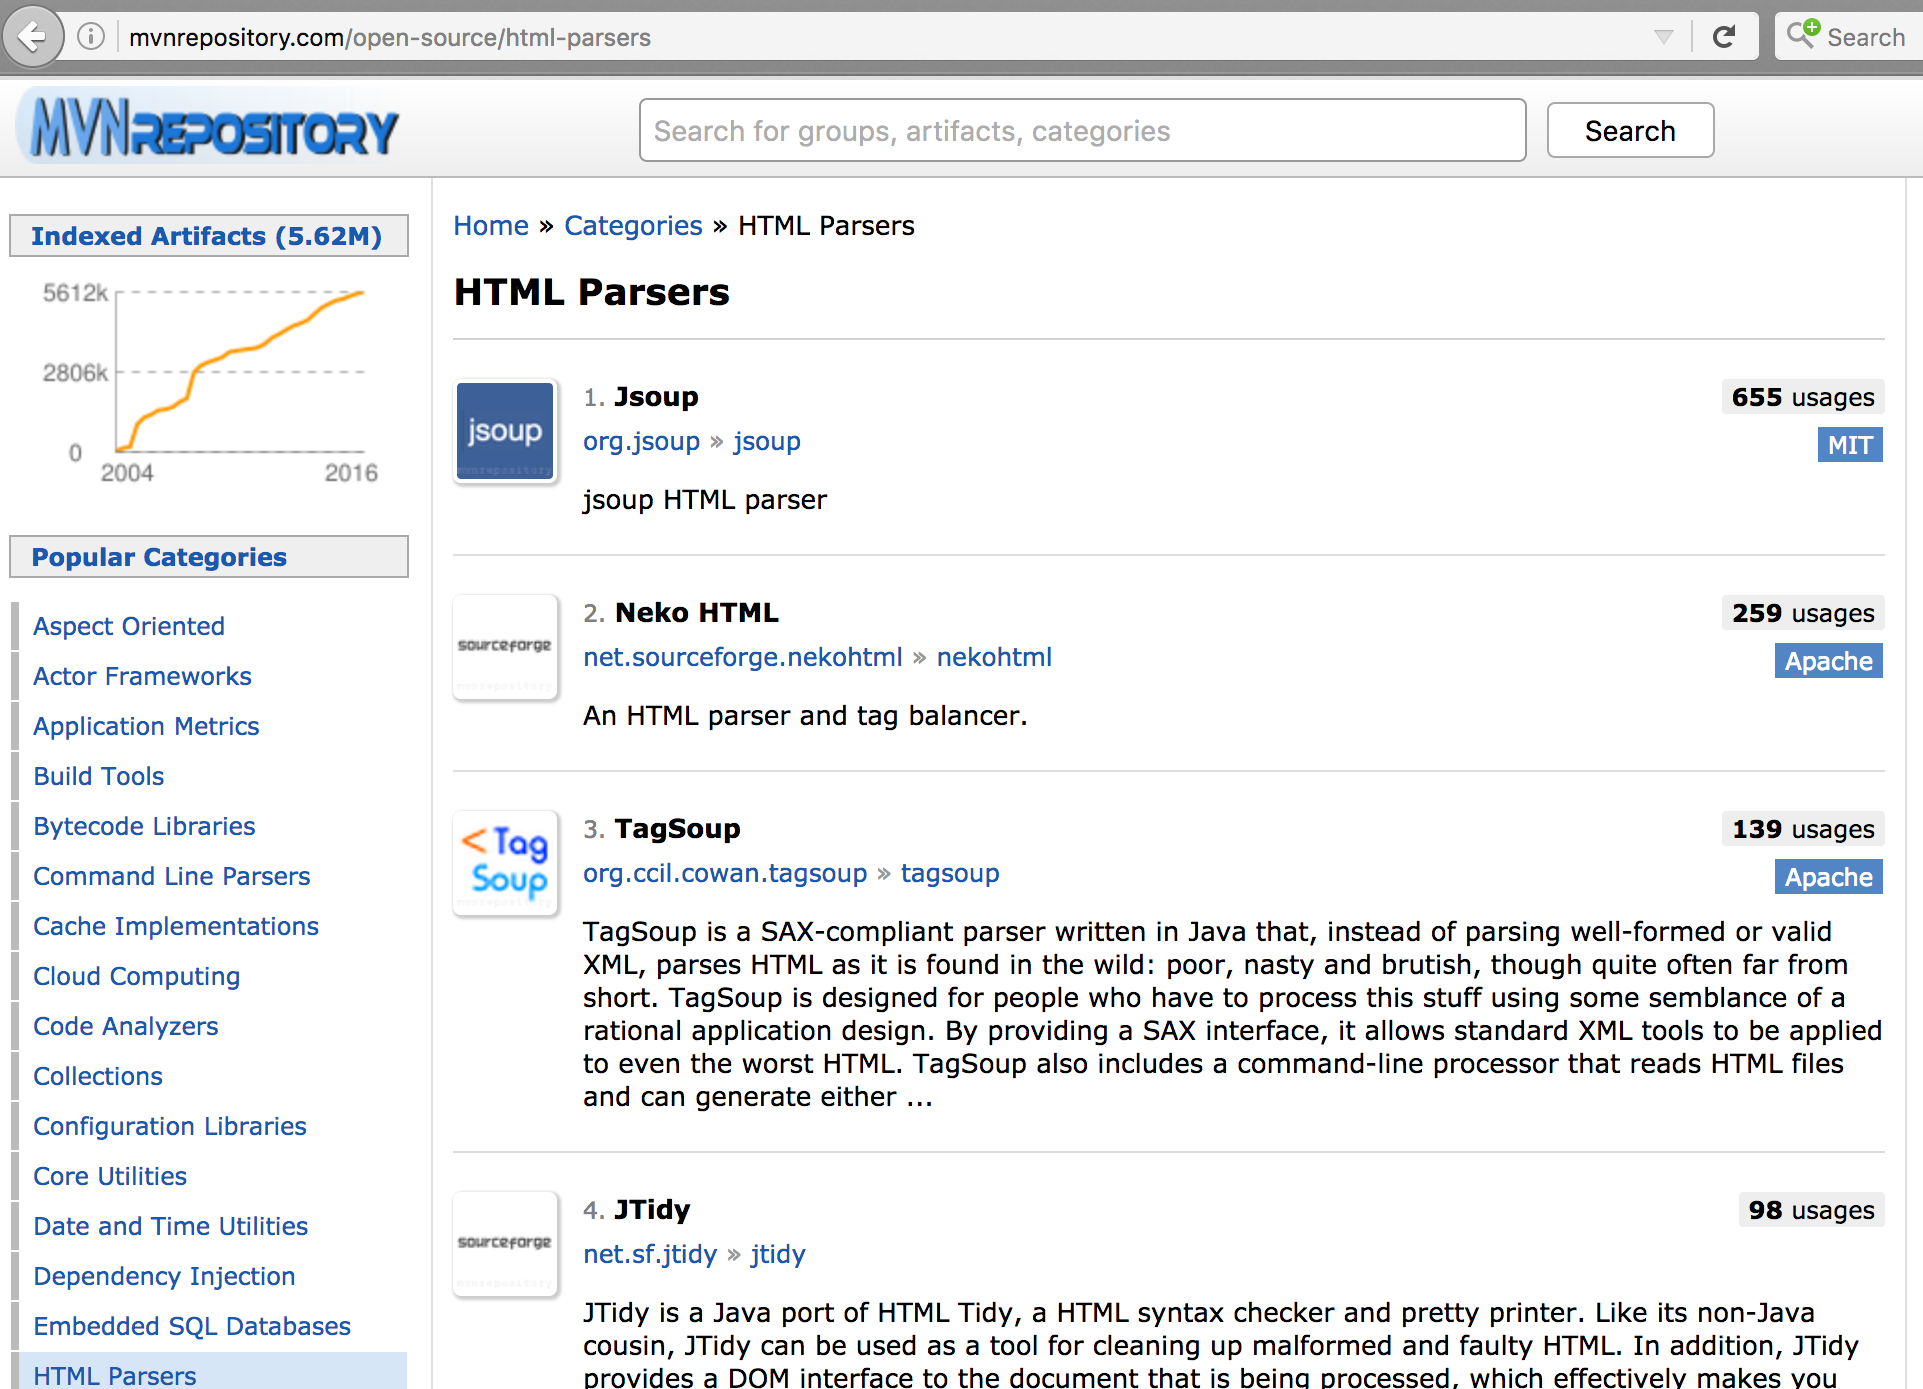Open the Code Analyzers category
The width and height of the screenshot is (1923, 1389).
click(x=125, y=1026)
